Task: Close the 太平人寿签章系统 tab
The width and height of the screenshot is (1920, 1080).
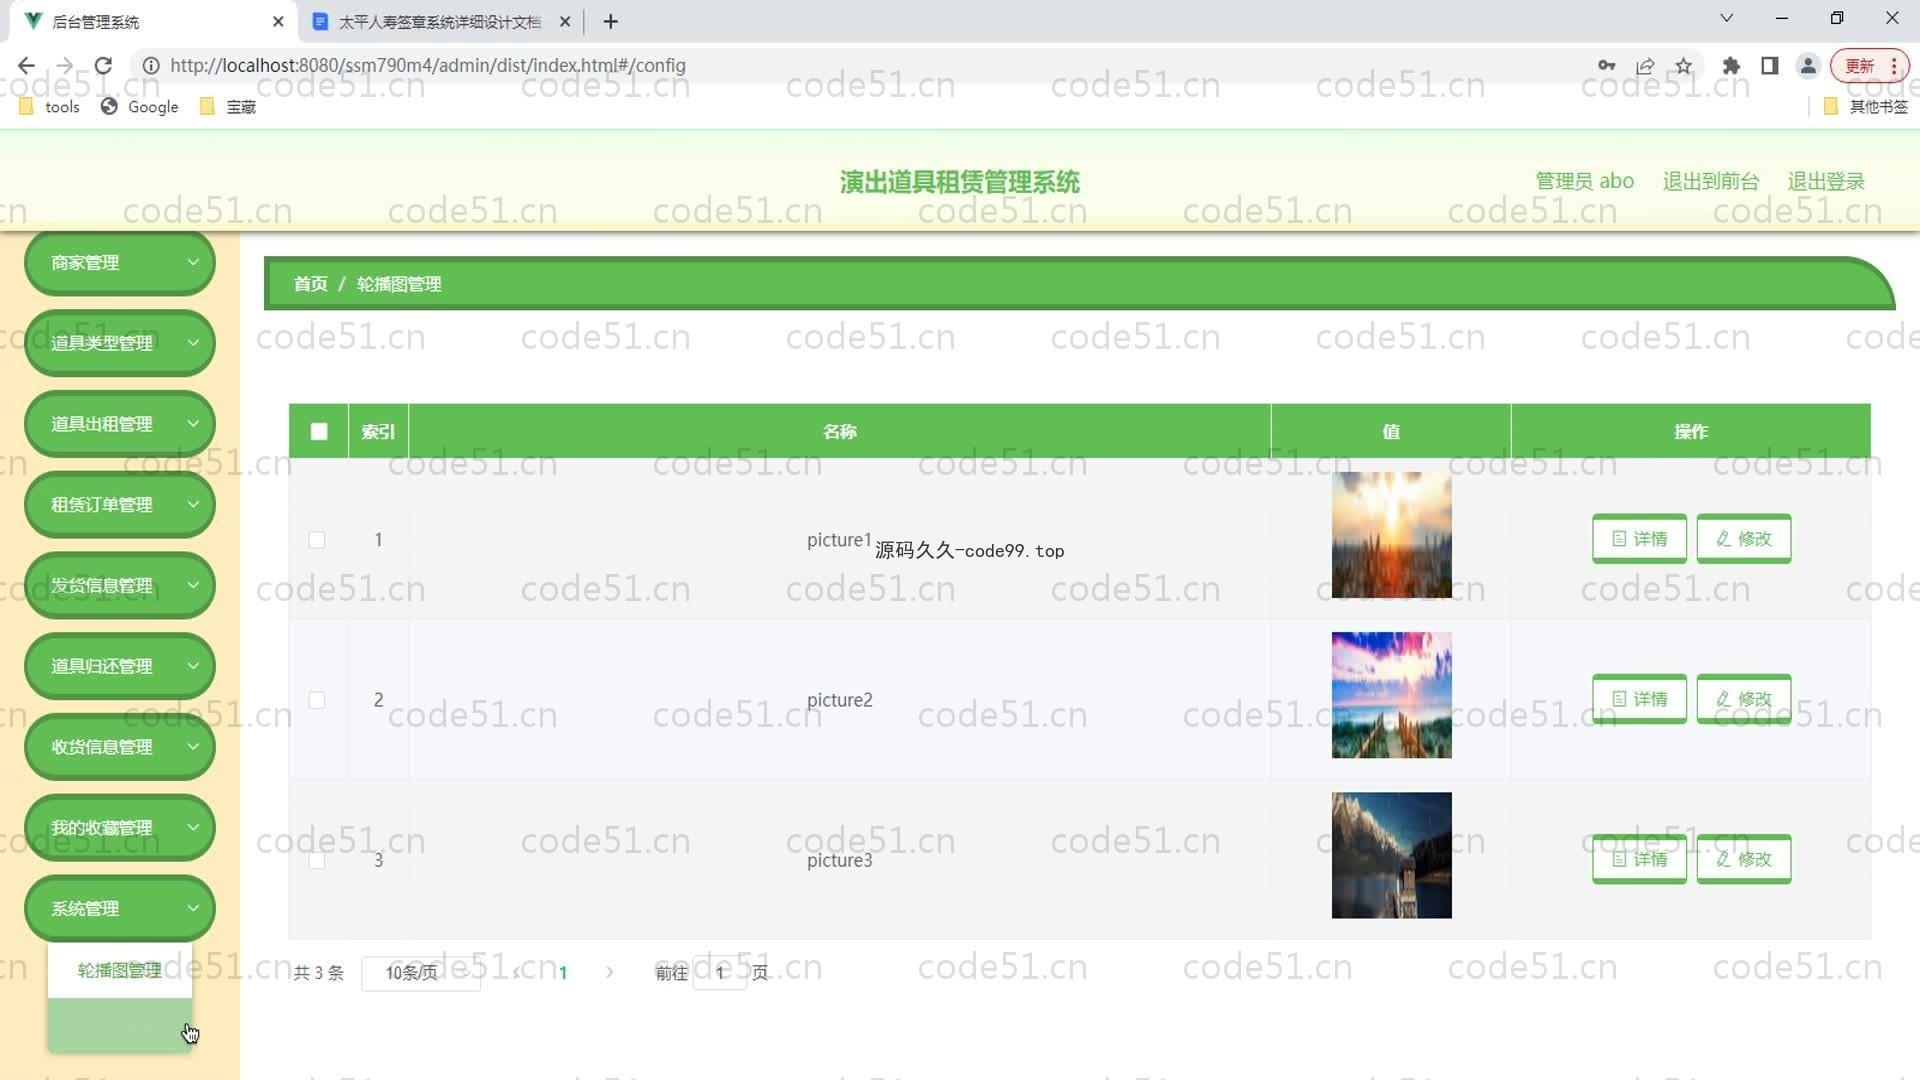Action: click(565, 21)
